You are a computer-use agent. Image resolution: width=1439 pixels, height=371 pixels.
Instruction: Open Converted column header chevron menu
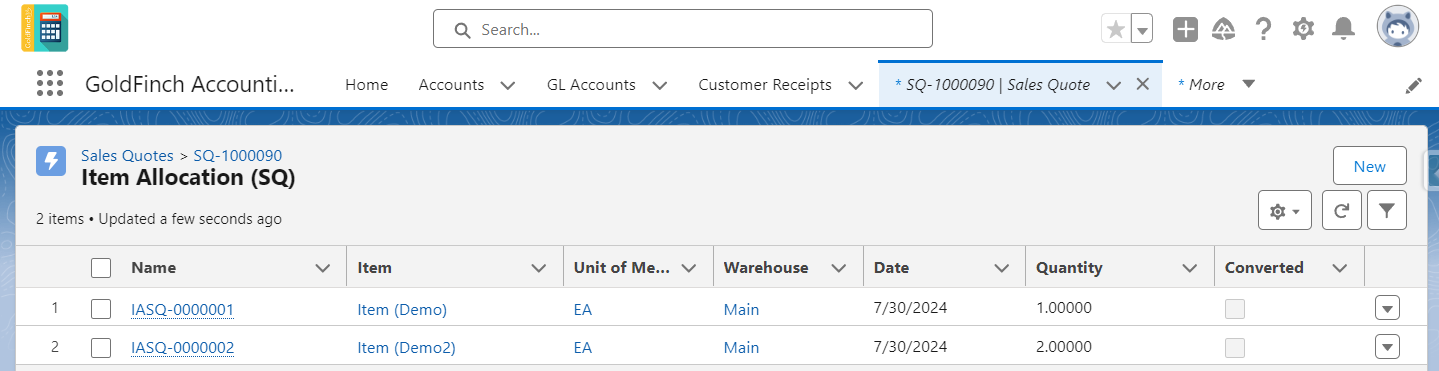1340,268
